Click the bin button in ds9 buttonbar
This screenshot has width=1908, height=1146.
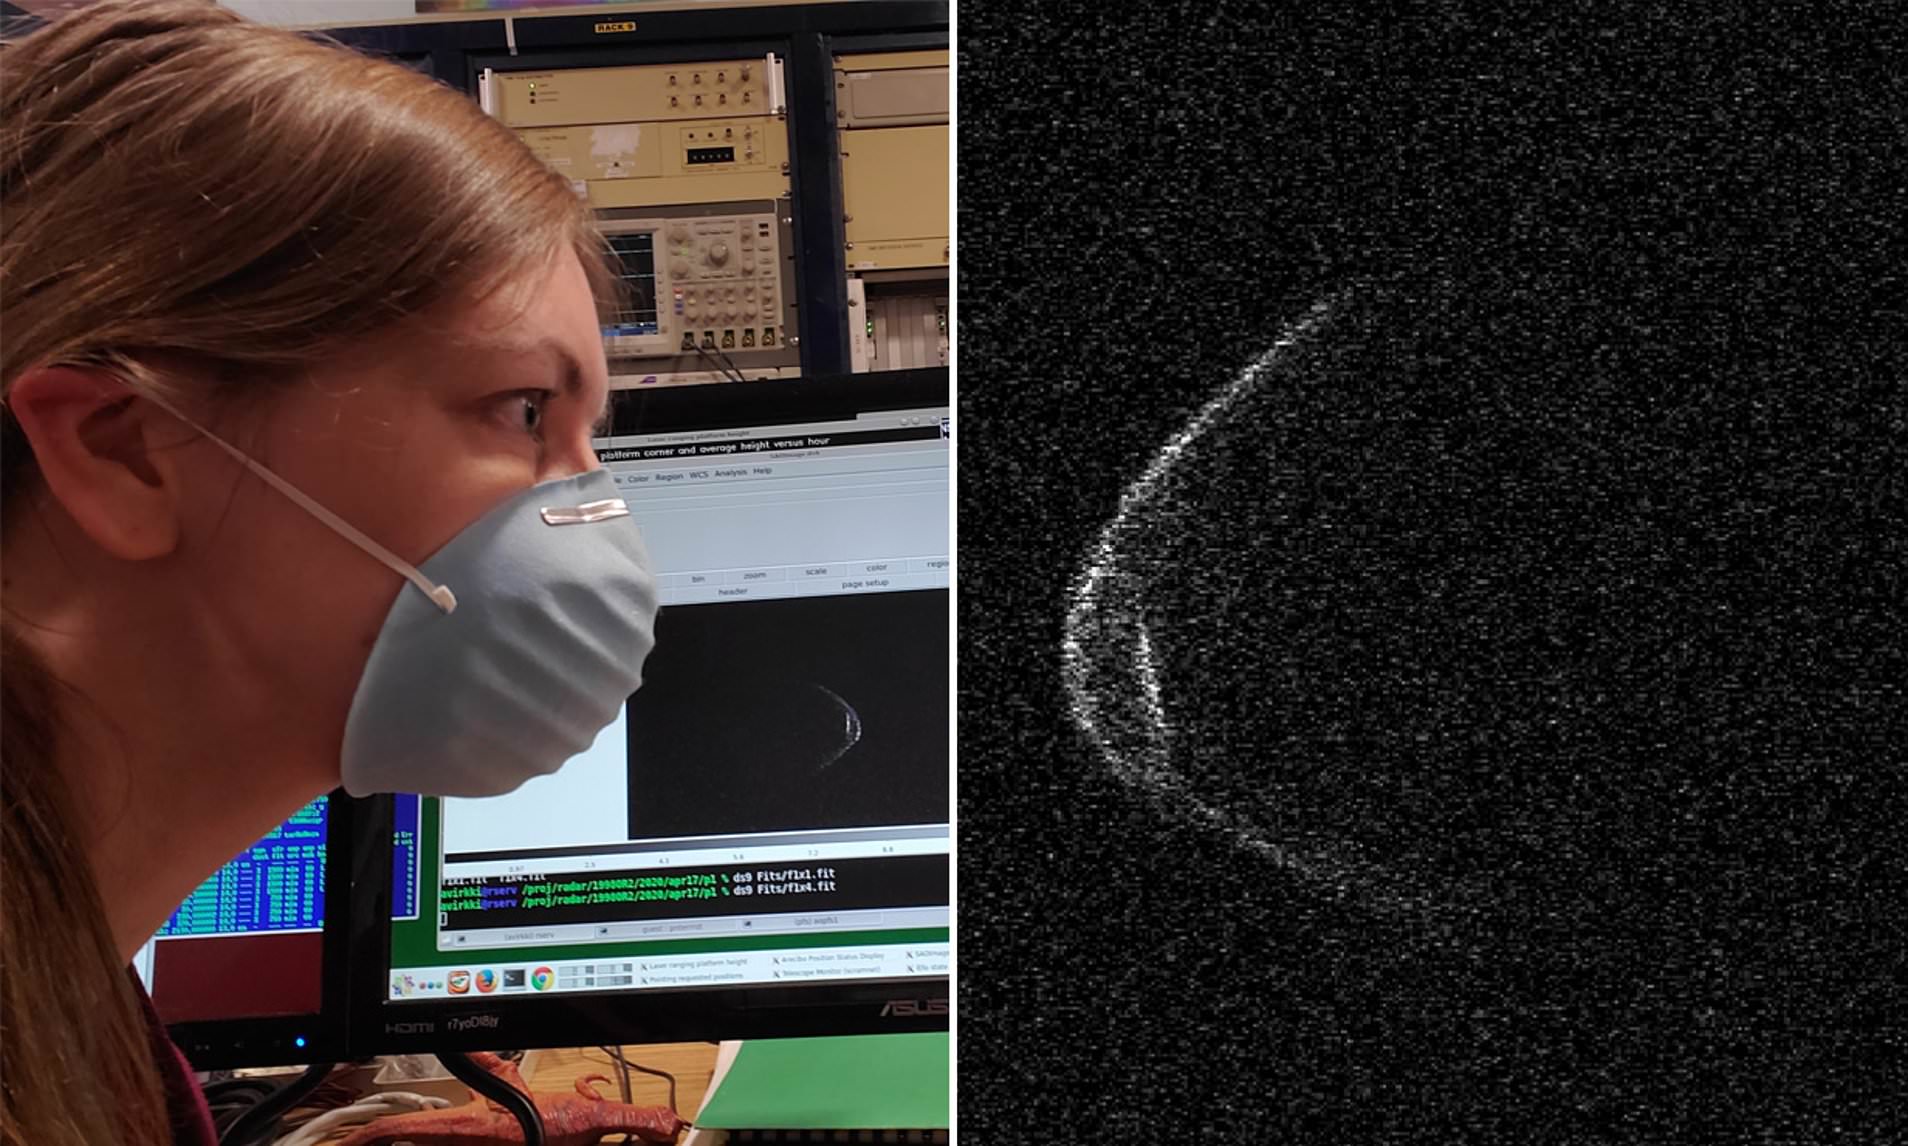698,579
